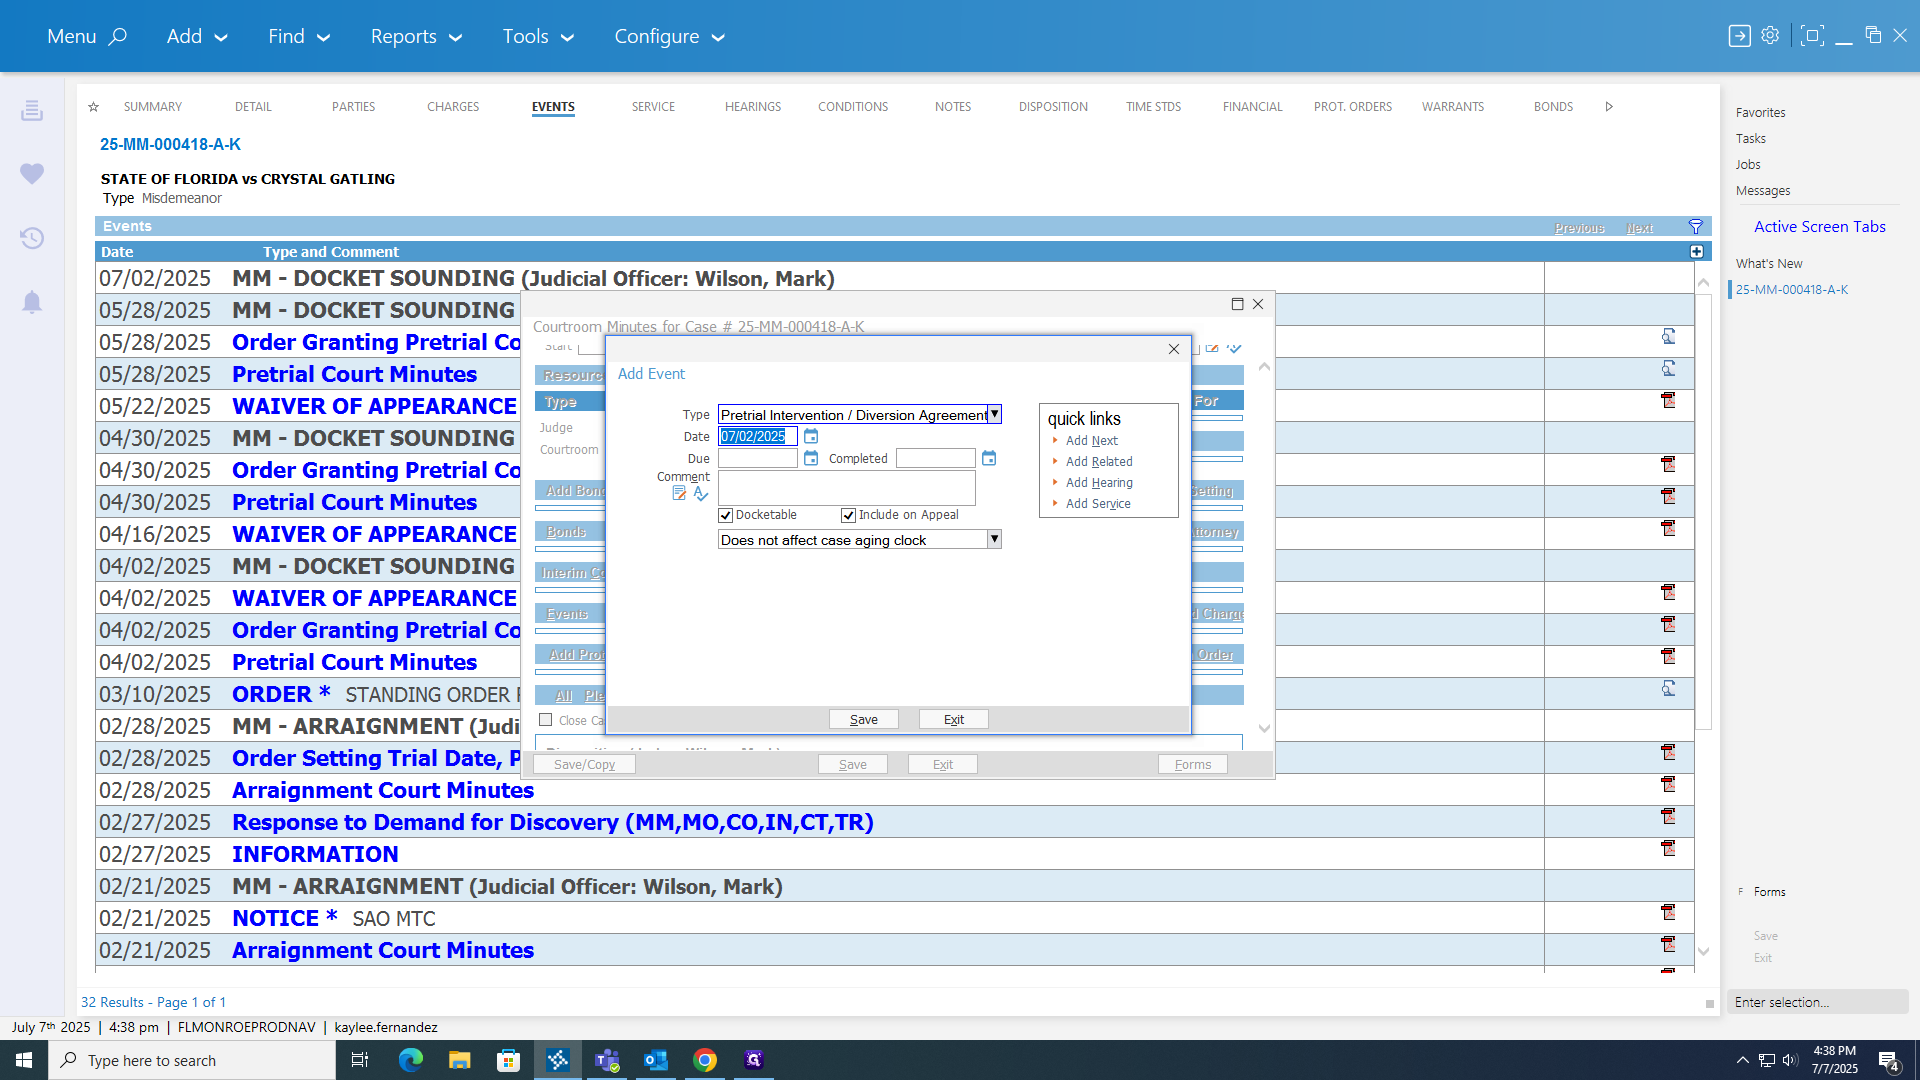The image size is (1920, 1080).
Task: Expand the Configure menu
Action: [x=669, y=37]
